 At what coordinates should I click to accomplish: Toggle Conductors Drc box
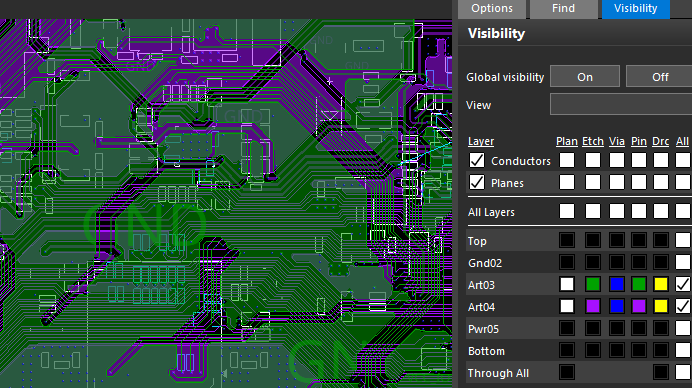pos(661,160)
